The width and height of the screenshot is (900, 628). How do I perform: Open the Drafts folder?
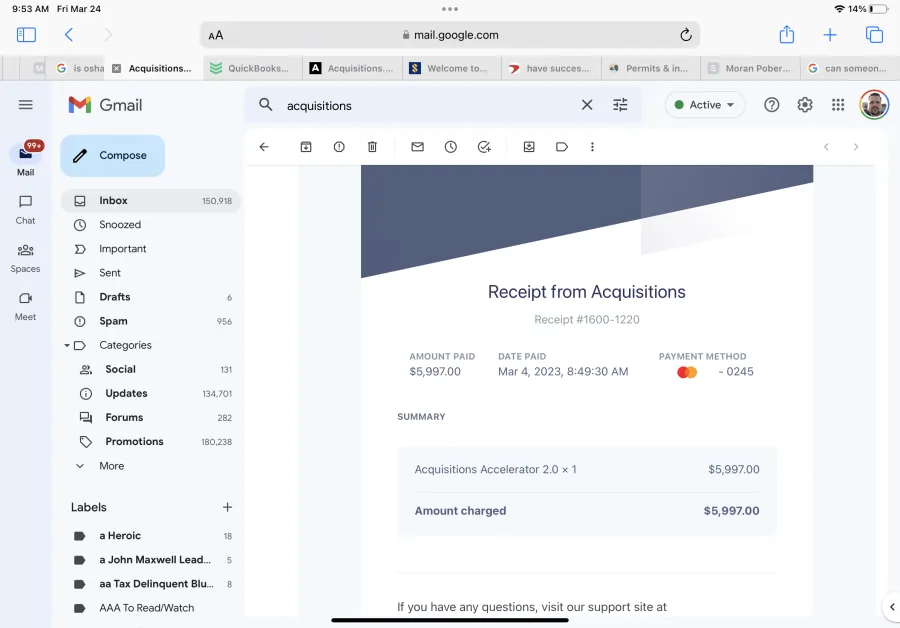[151, 297]
